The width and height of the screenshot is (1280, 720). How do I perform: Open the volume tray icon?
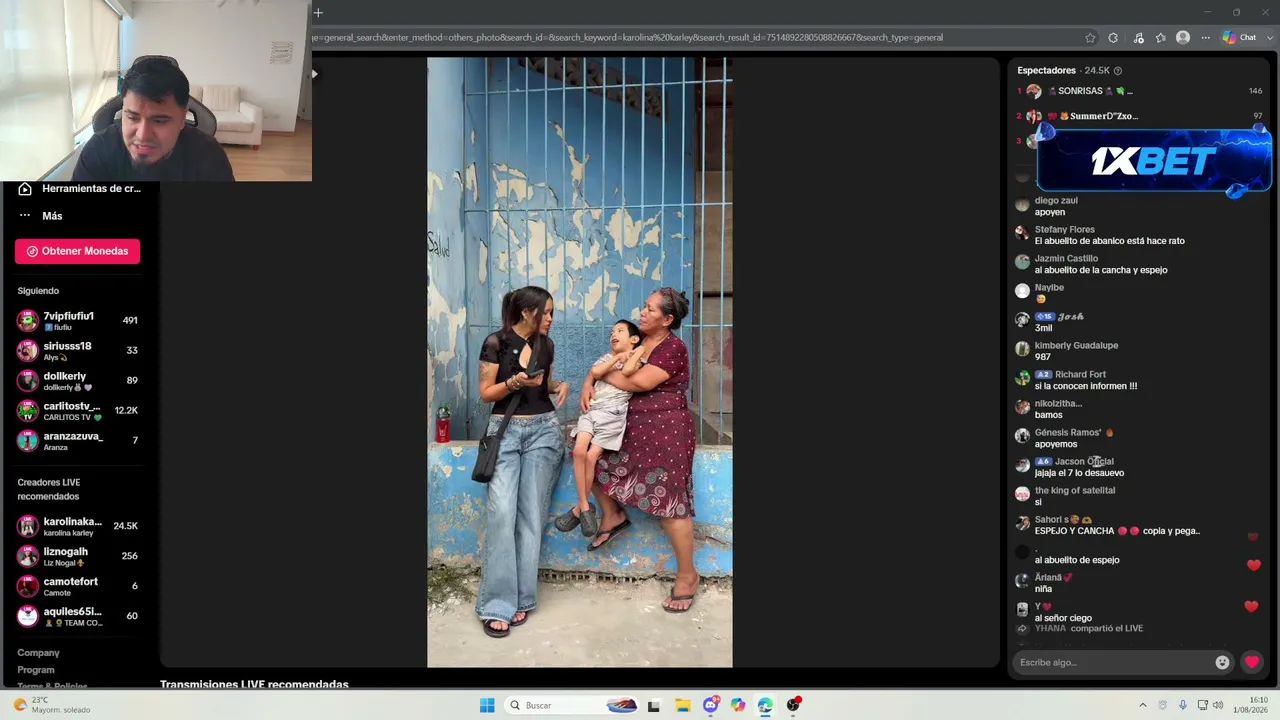(1218, 705)
